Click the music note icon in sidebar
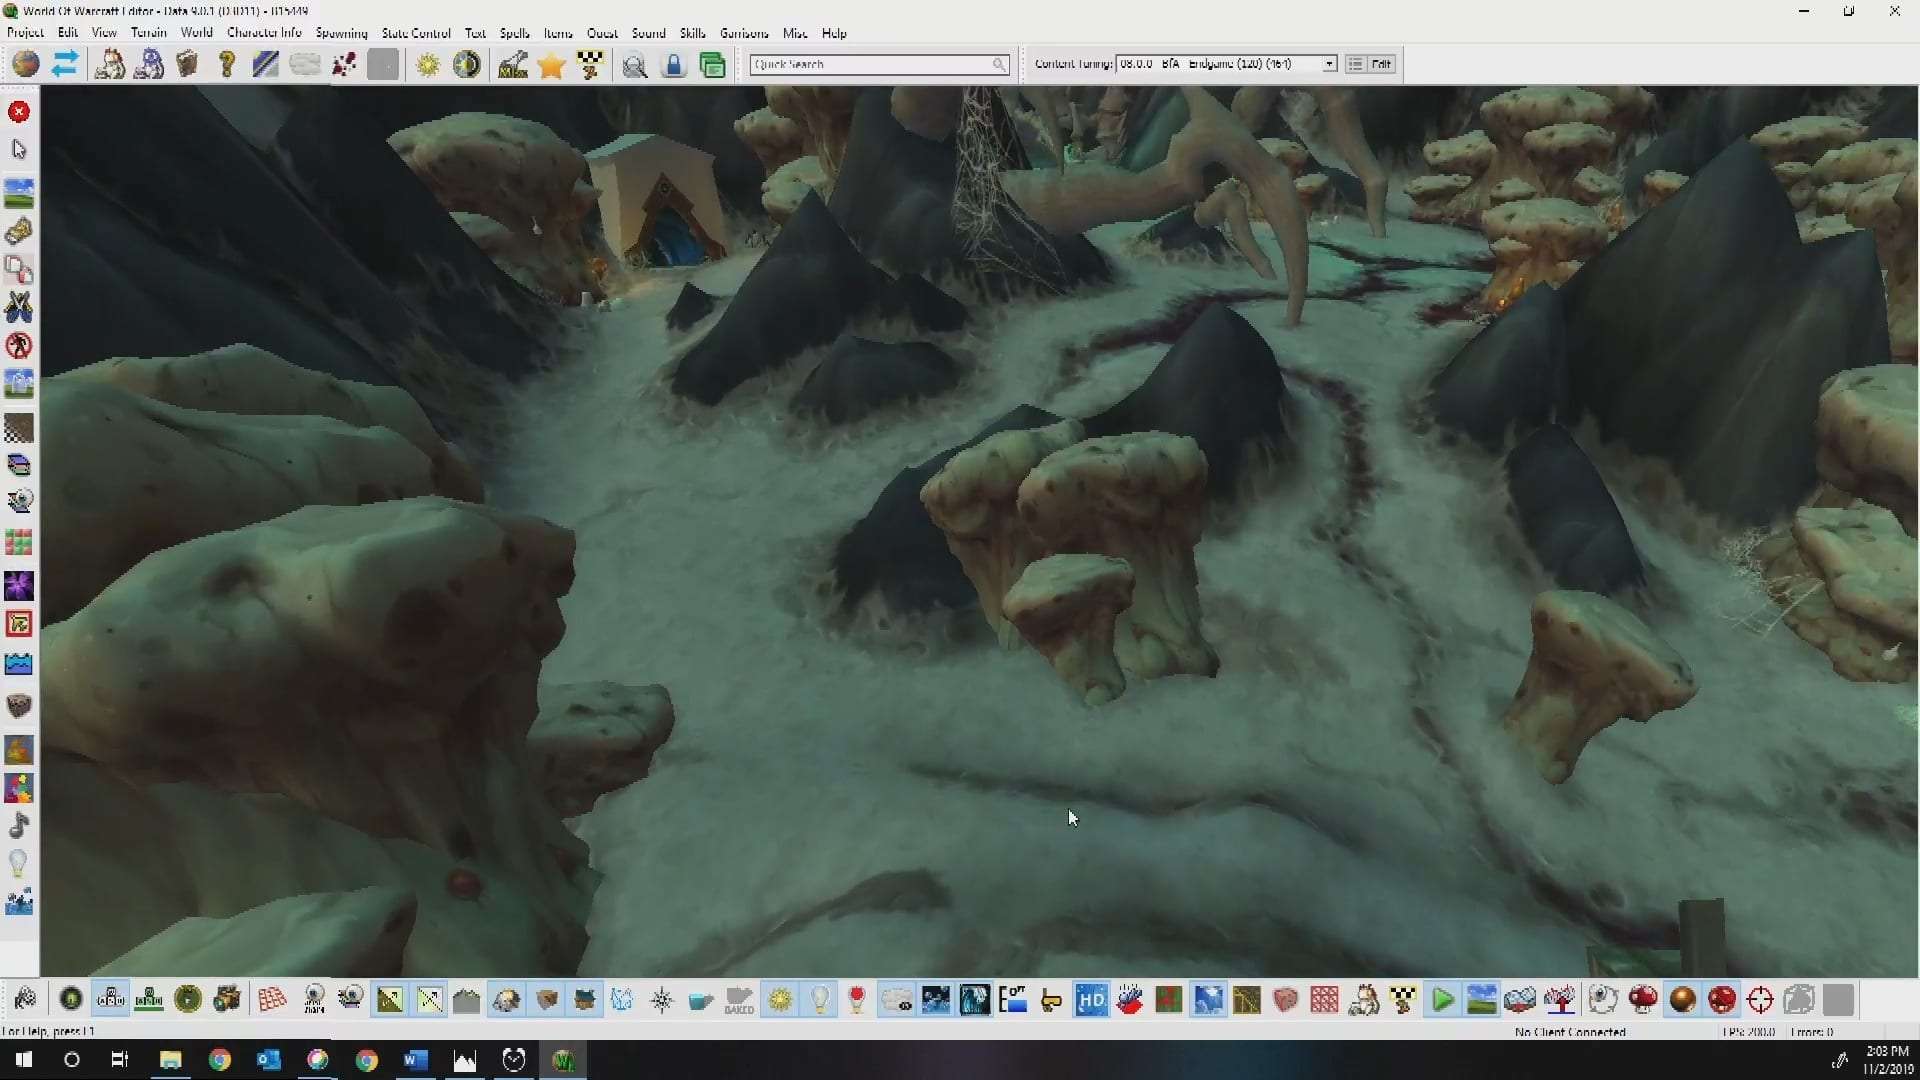 click(x=18, y=825)
